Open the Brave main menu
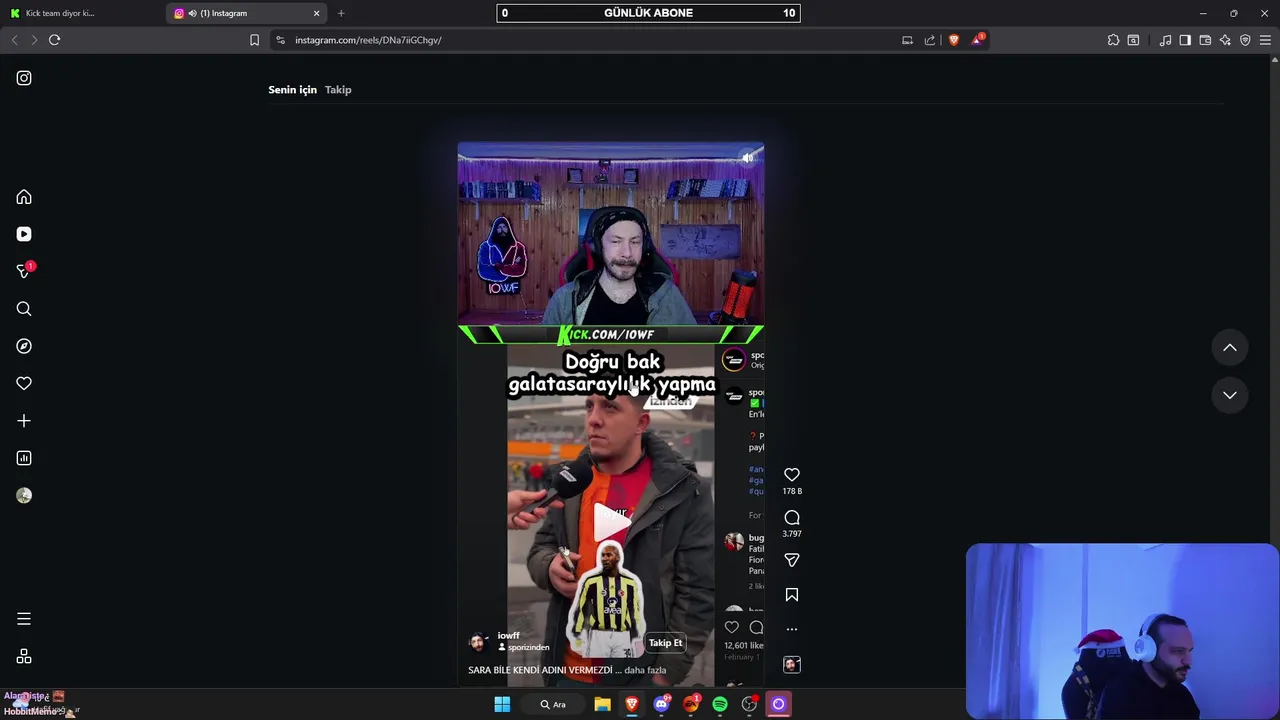 click(1265, 40)
